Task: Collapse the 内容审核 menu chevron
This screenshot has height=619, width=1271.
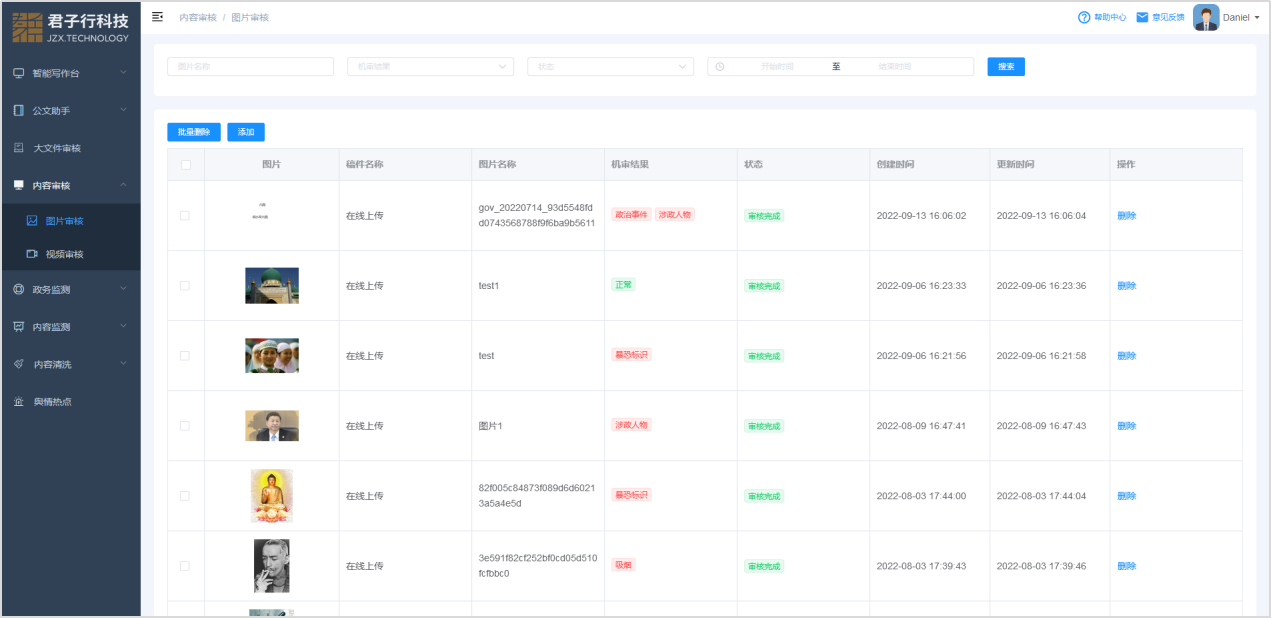Action: [123, 185]
